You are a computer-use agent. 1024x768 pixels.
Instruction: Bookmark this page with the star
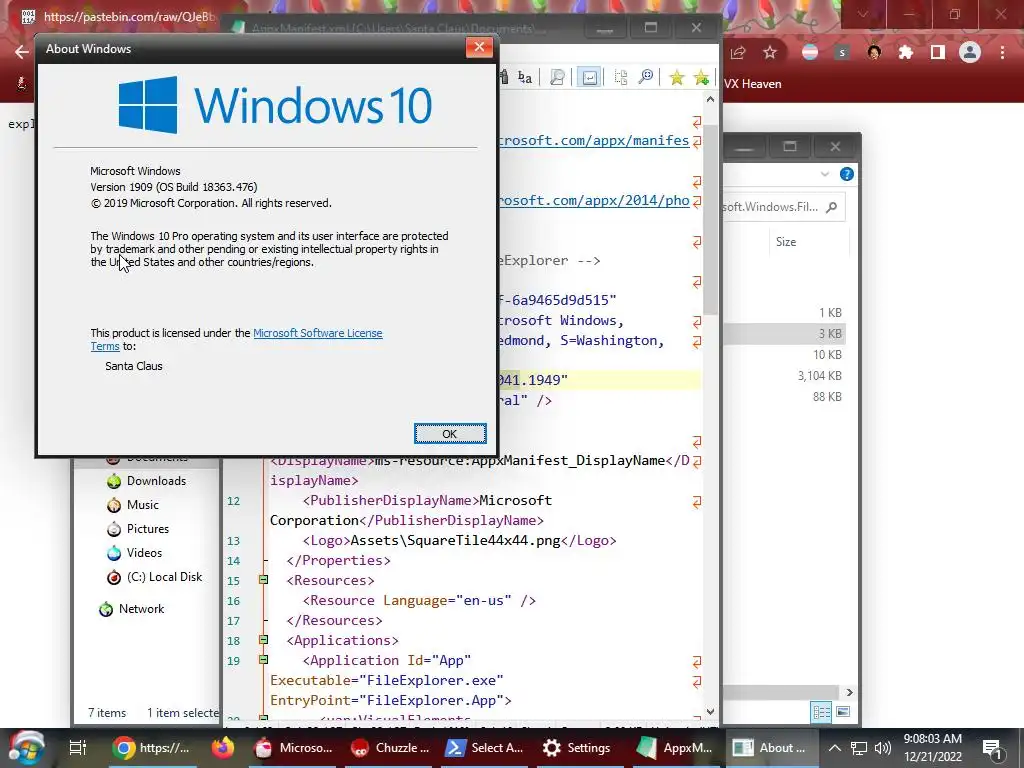pyautogui.click(x=770, y=53)
